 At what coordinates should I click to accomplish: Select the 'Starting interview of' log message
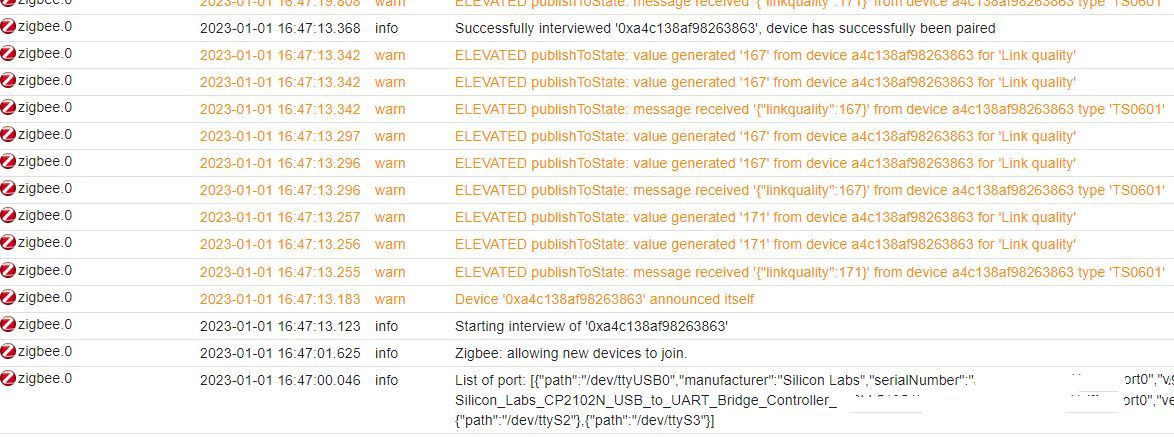[x=591, y=326]
